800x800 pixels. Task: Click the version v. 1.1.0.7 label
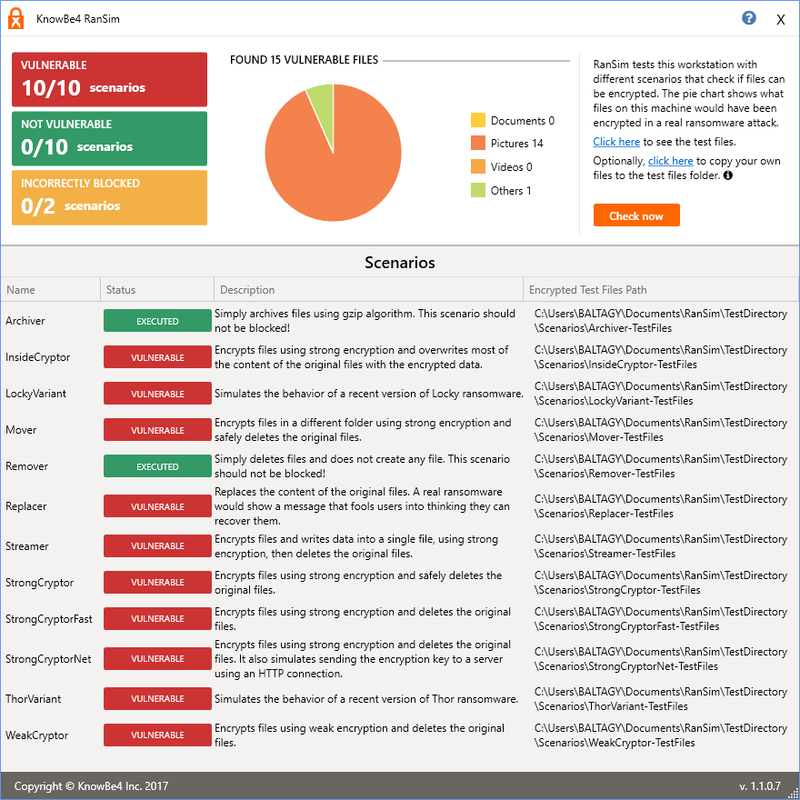[x=760, y=786]
